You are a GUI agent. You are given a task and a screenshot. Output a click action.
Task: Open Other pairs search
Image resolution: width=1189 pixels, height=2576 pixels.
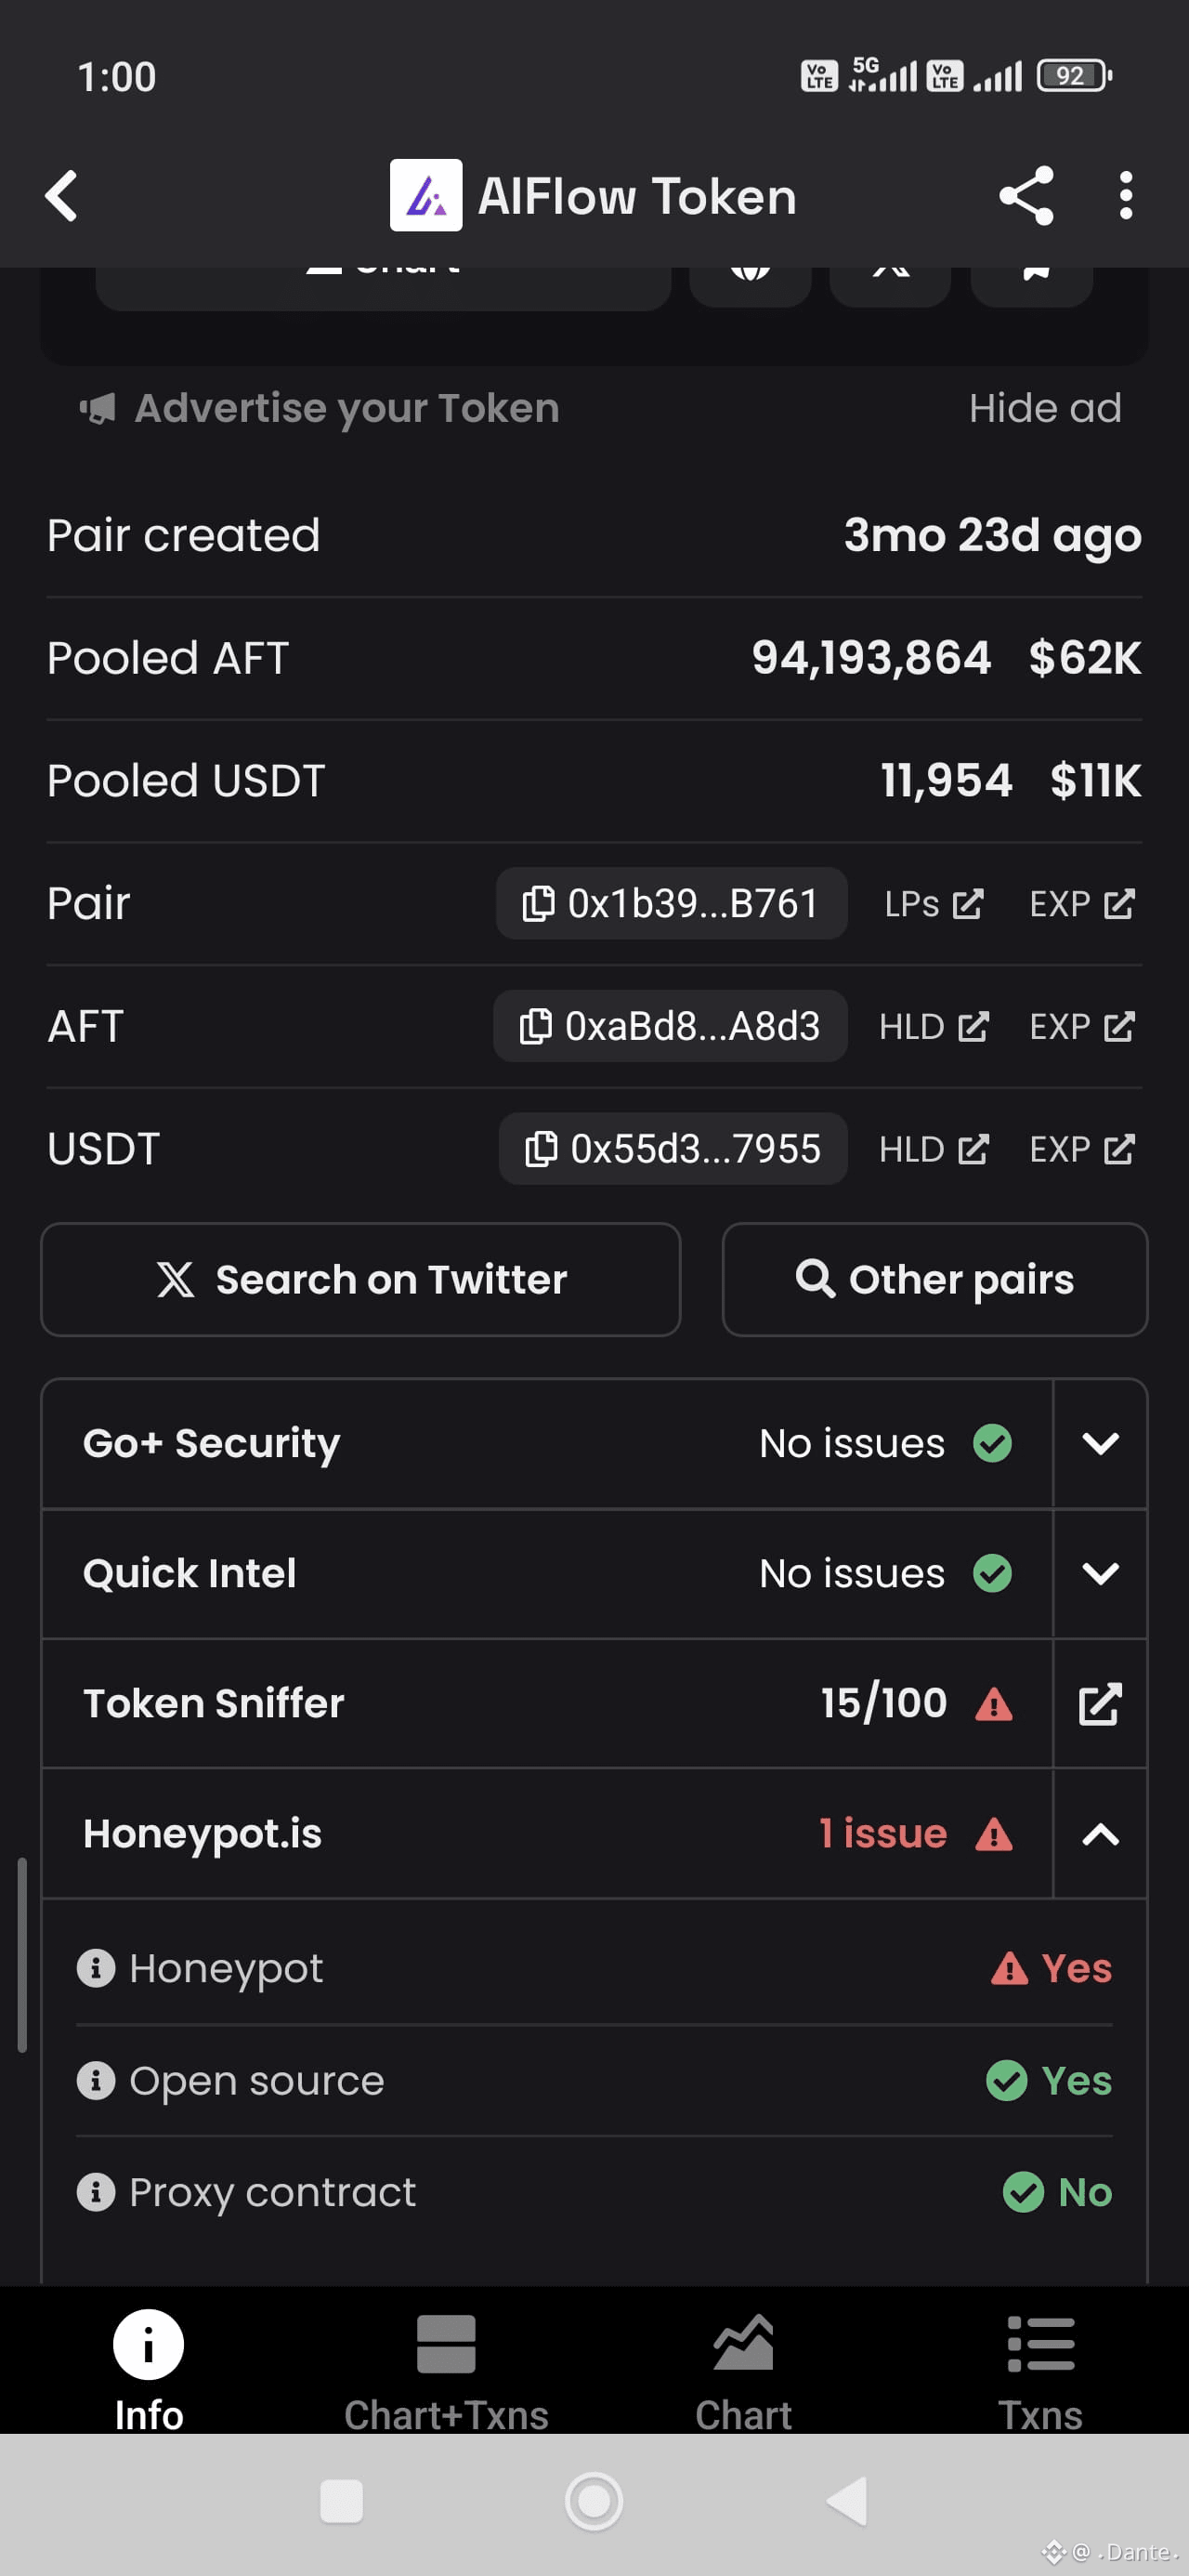tap(935, 1280)
